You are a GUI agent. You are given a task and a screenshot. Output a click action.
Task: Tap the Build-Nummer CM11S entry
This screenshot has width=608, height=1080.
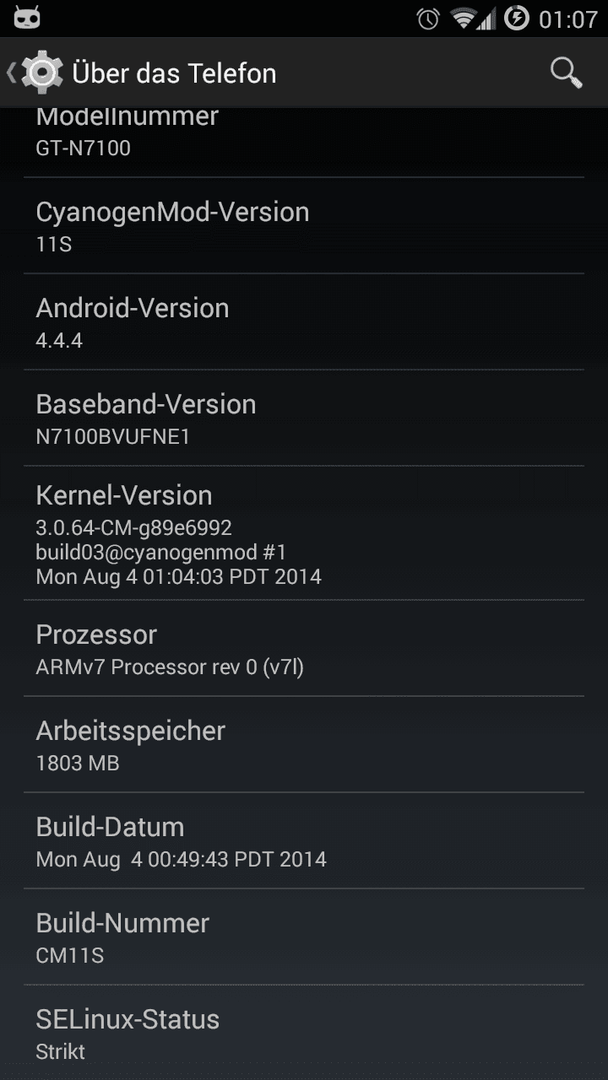[304, 937]
